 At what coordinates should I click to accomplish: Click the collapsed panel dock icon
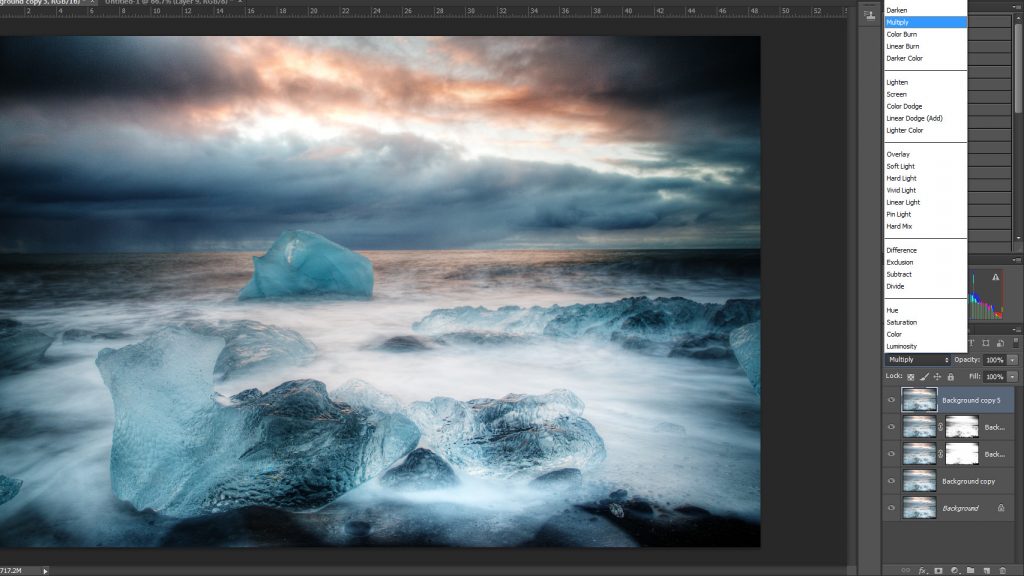[869, 15]
